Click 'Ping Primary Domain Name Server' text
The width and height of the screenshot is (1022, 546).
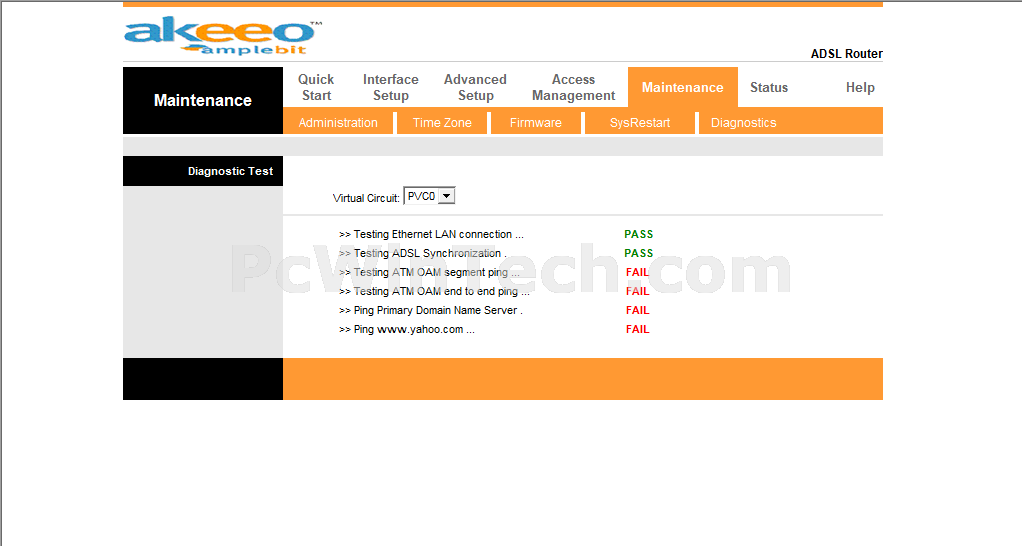pos(431,310)
